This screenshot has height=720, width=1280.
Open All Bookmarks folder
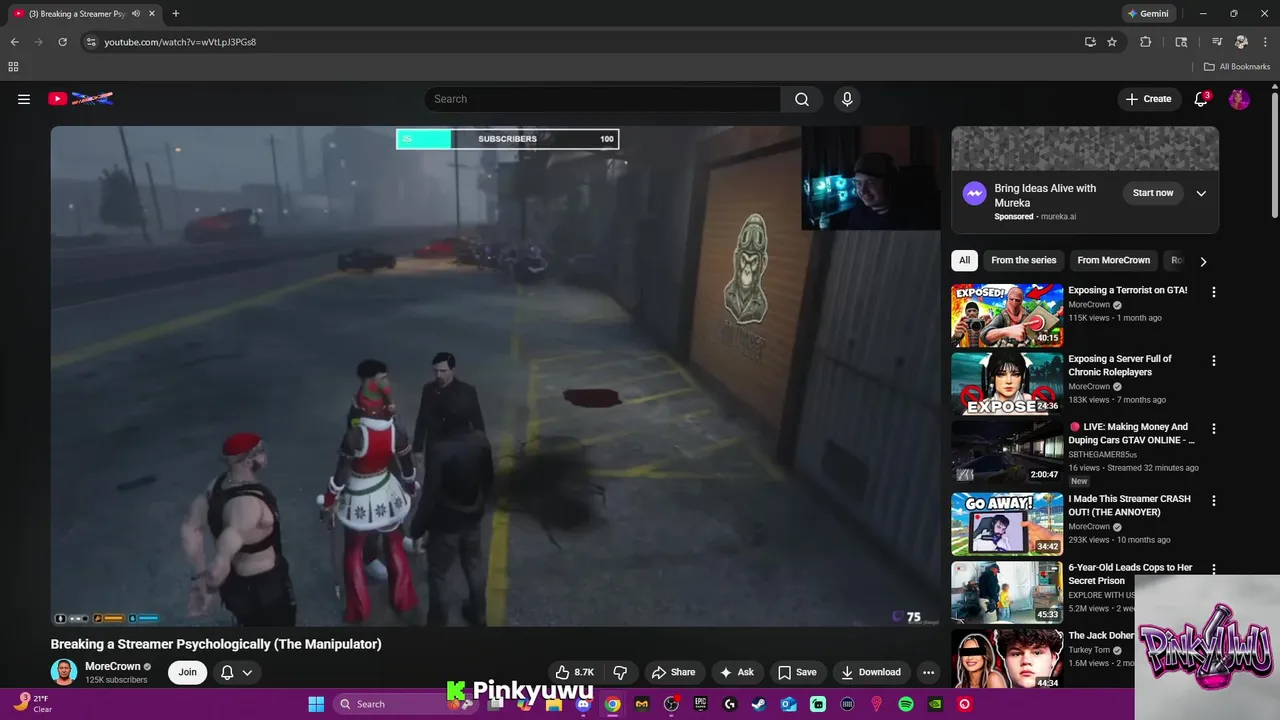click(1236, 67)
